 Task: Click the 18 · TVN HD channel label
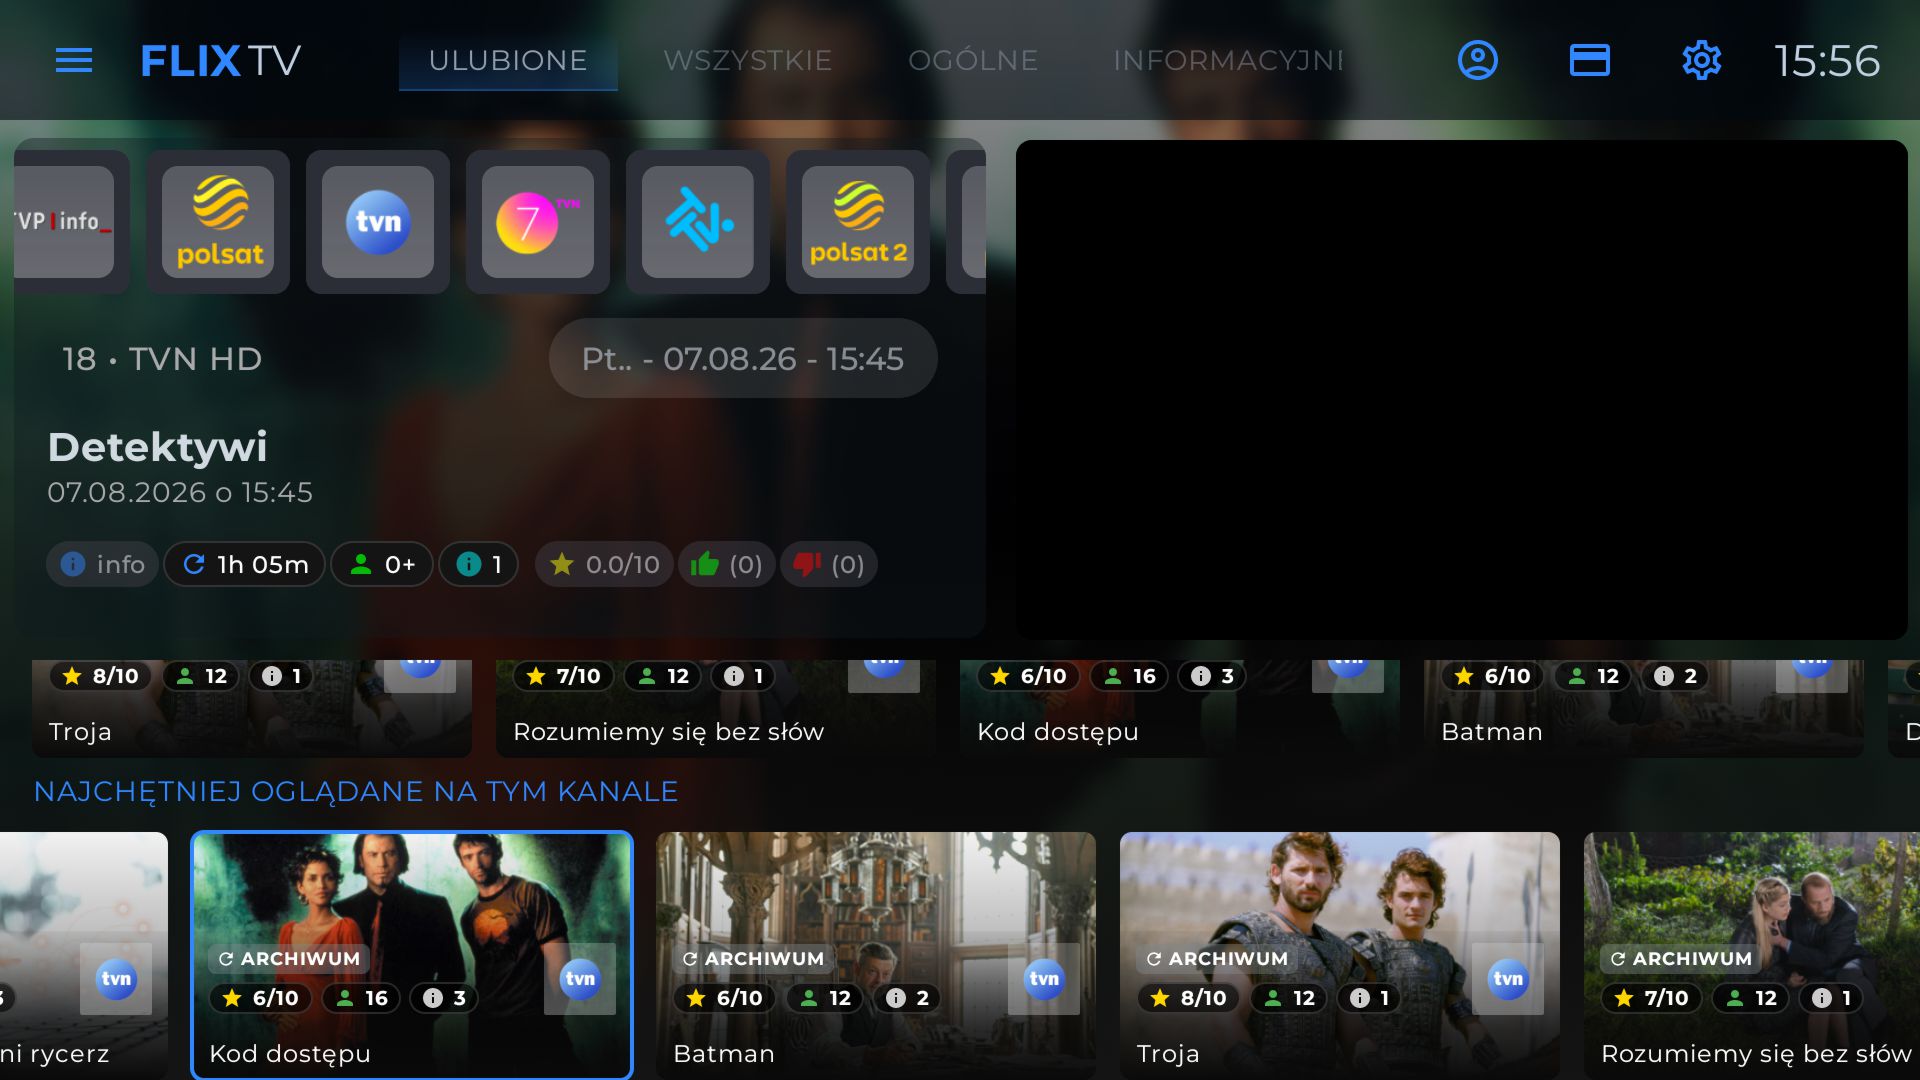(x=162, y=359)
